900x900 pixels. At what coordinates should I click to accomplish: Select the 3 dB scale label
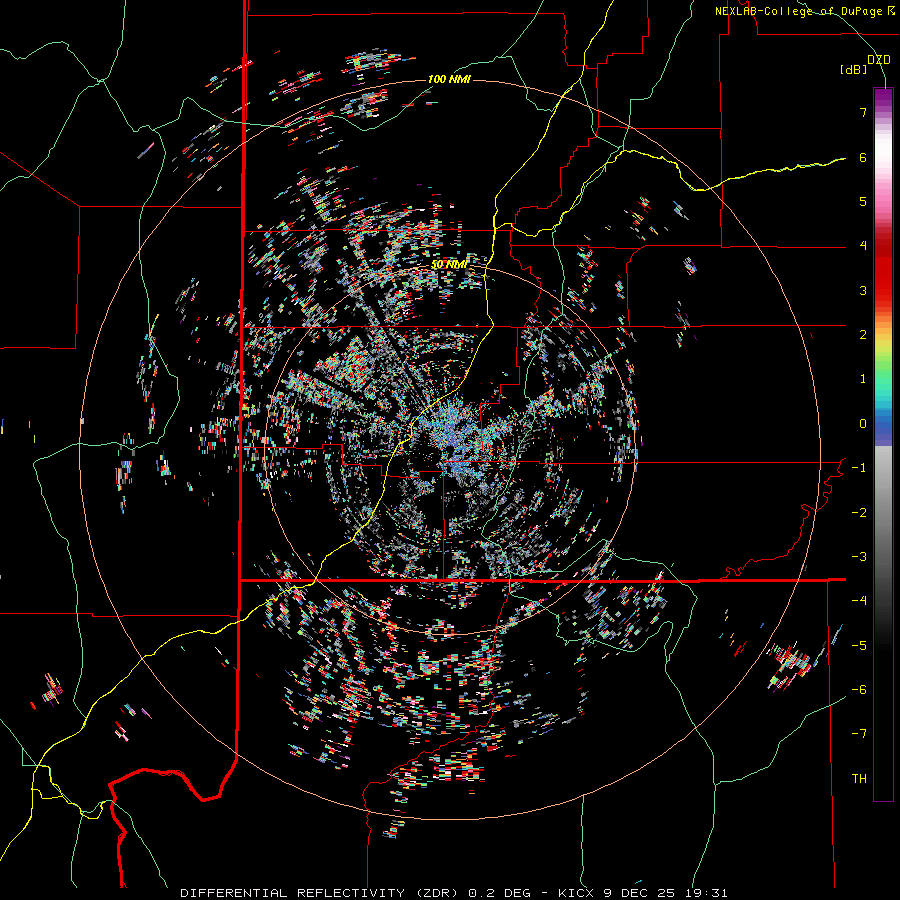(x=863, y=290)
